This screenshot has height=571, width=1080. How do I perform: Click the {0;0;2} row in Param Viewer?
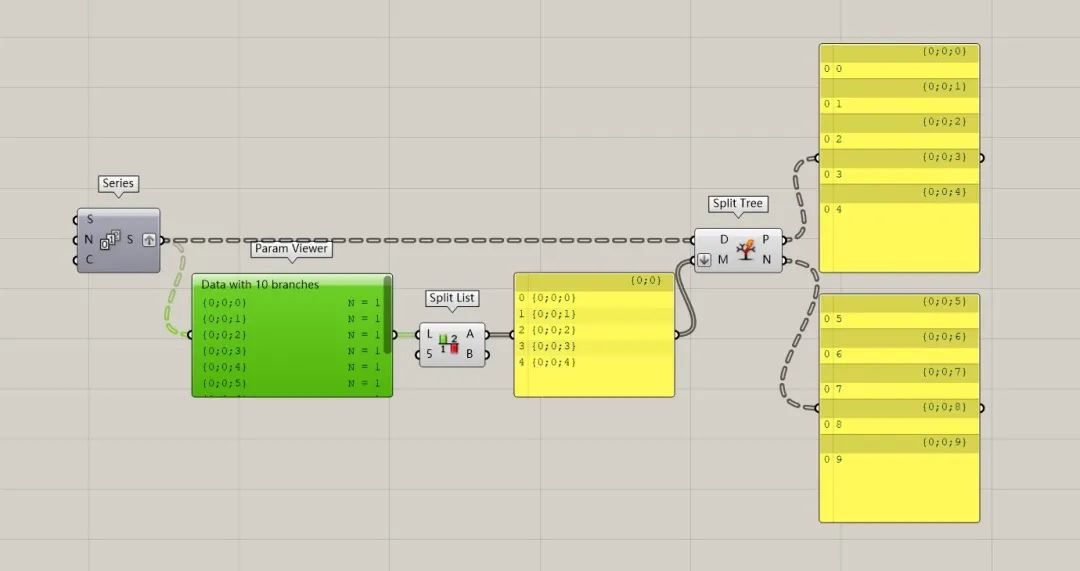[x=291, y=335]
